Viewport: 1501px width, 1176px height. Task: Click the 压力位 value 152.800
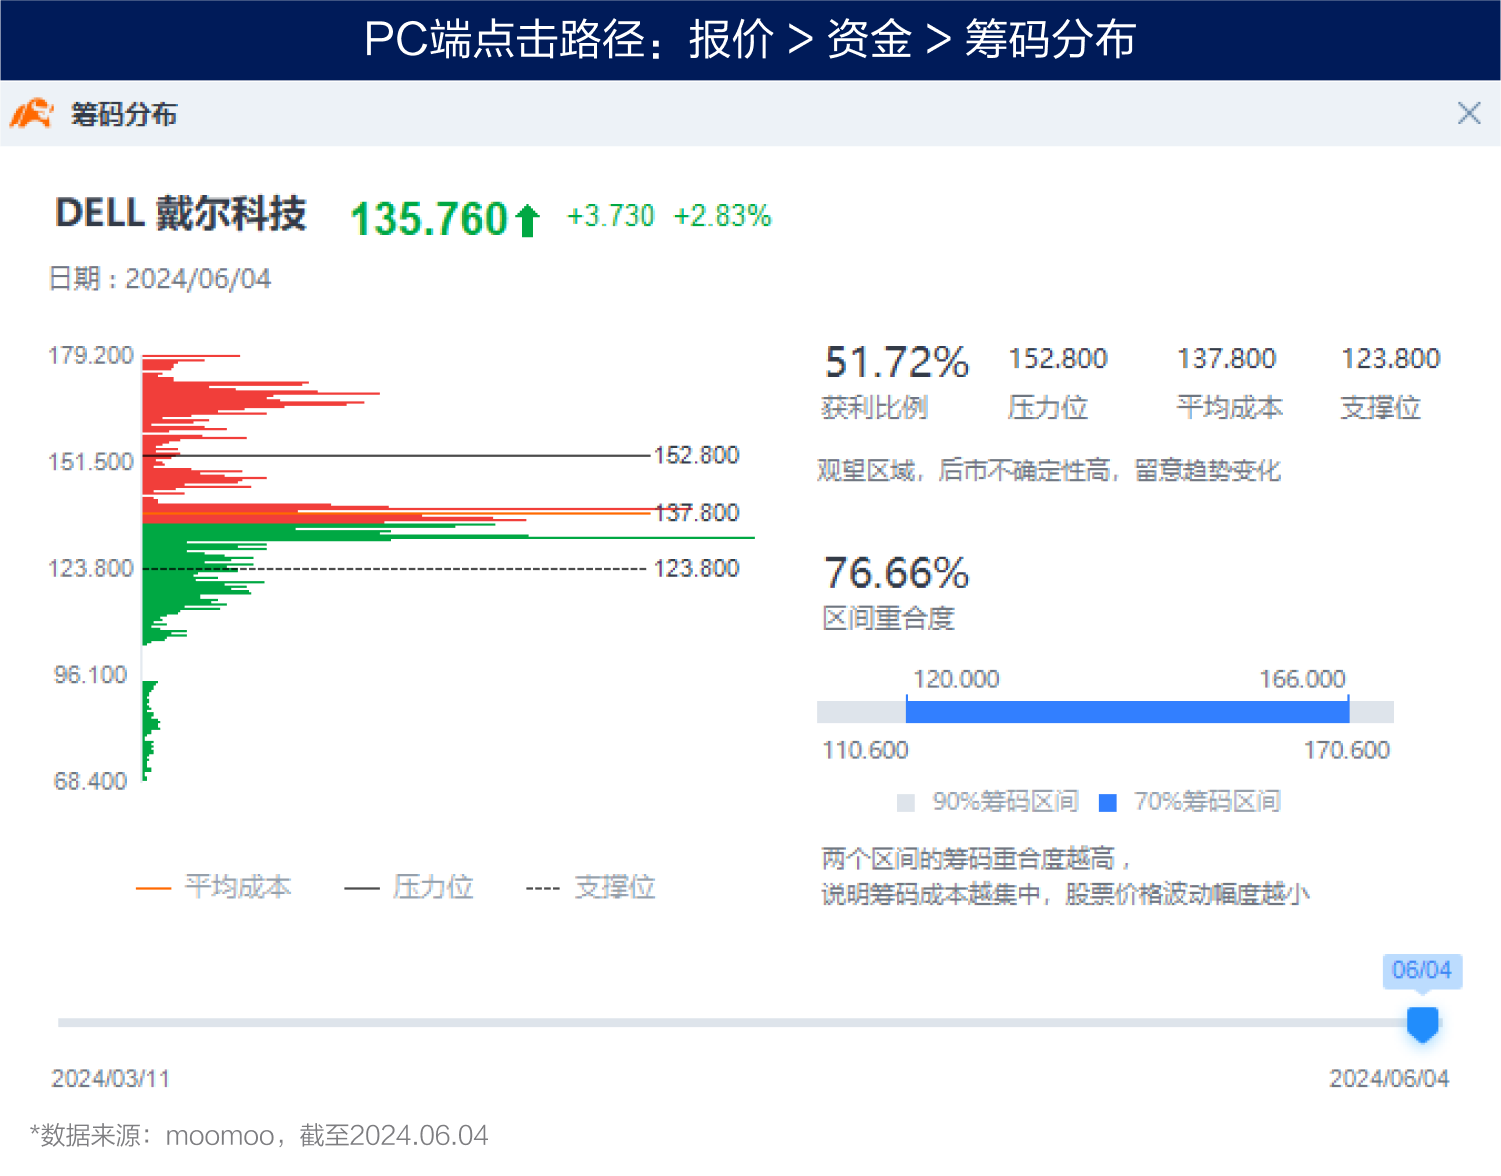(1057, 358)
